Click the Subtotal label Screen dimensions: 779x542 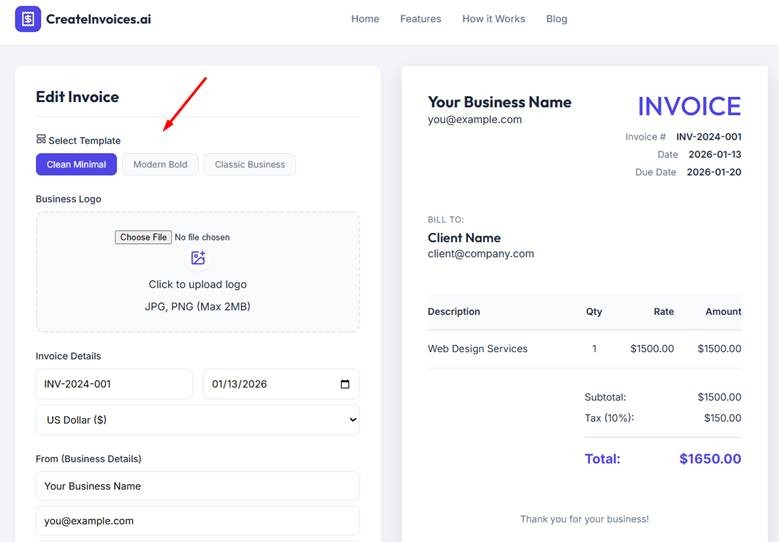tap(605, 397)
